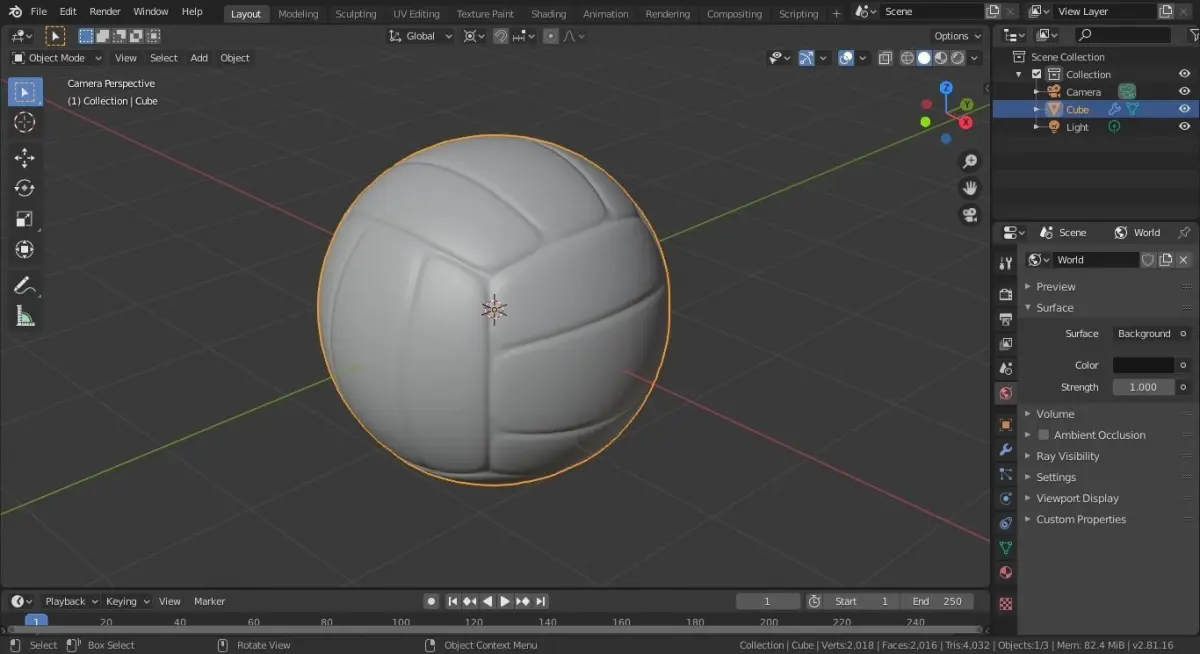This screenshot has width=1200, height=654.
Task: Expand the Preview panel
Action: (x=1056, y=287)
